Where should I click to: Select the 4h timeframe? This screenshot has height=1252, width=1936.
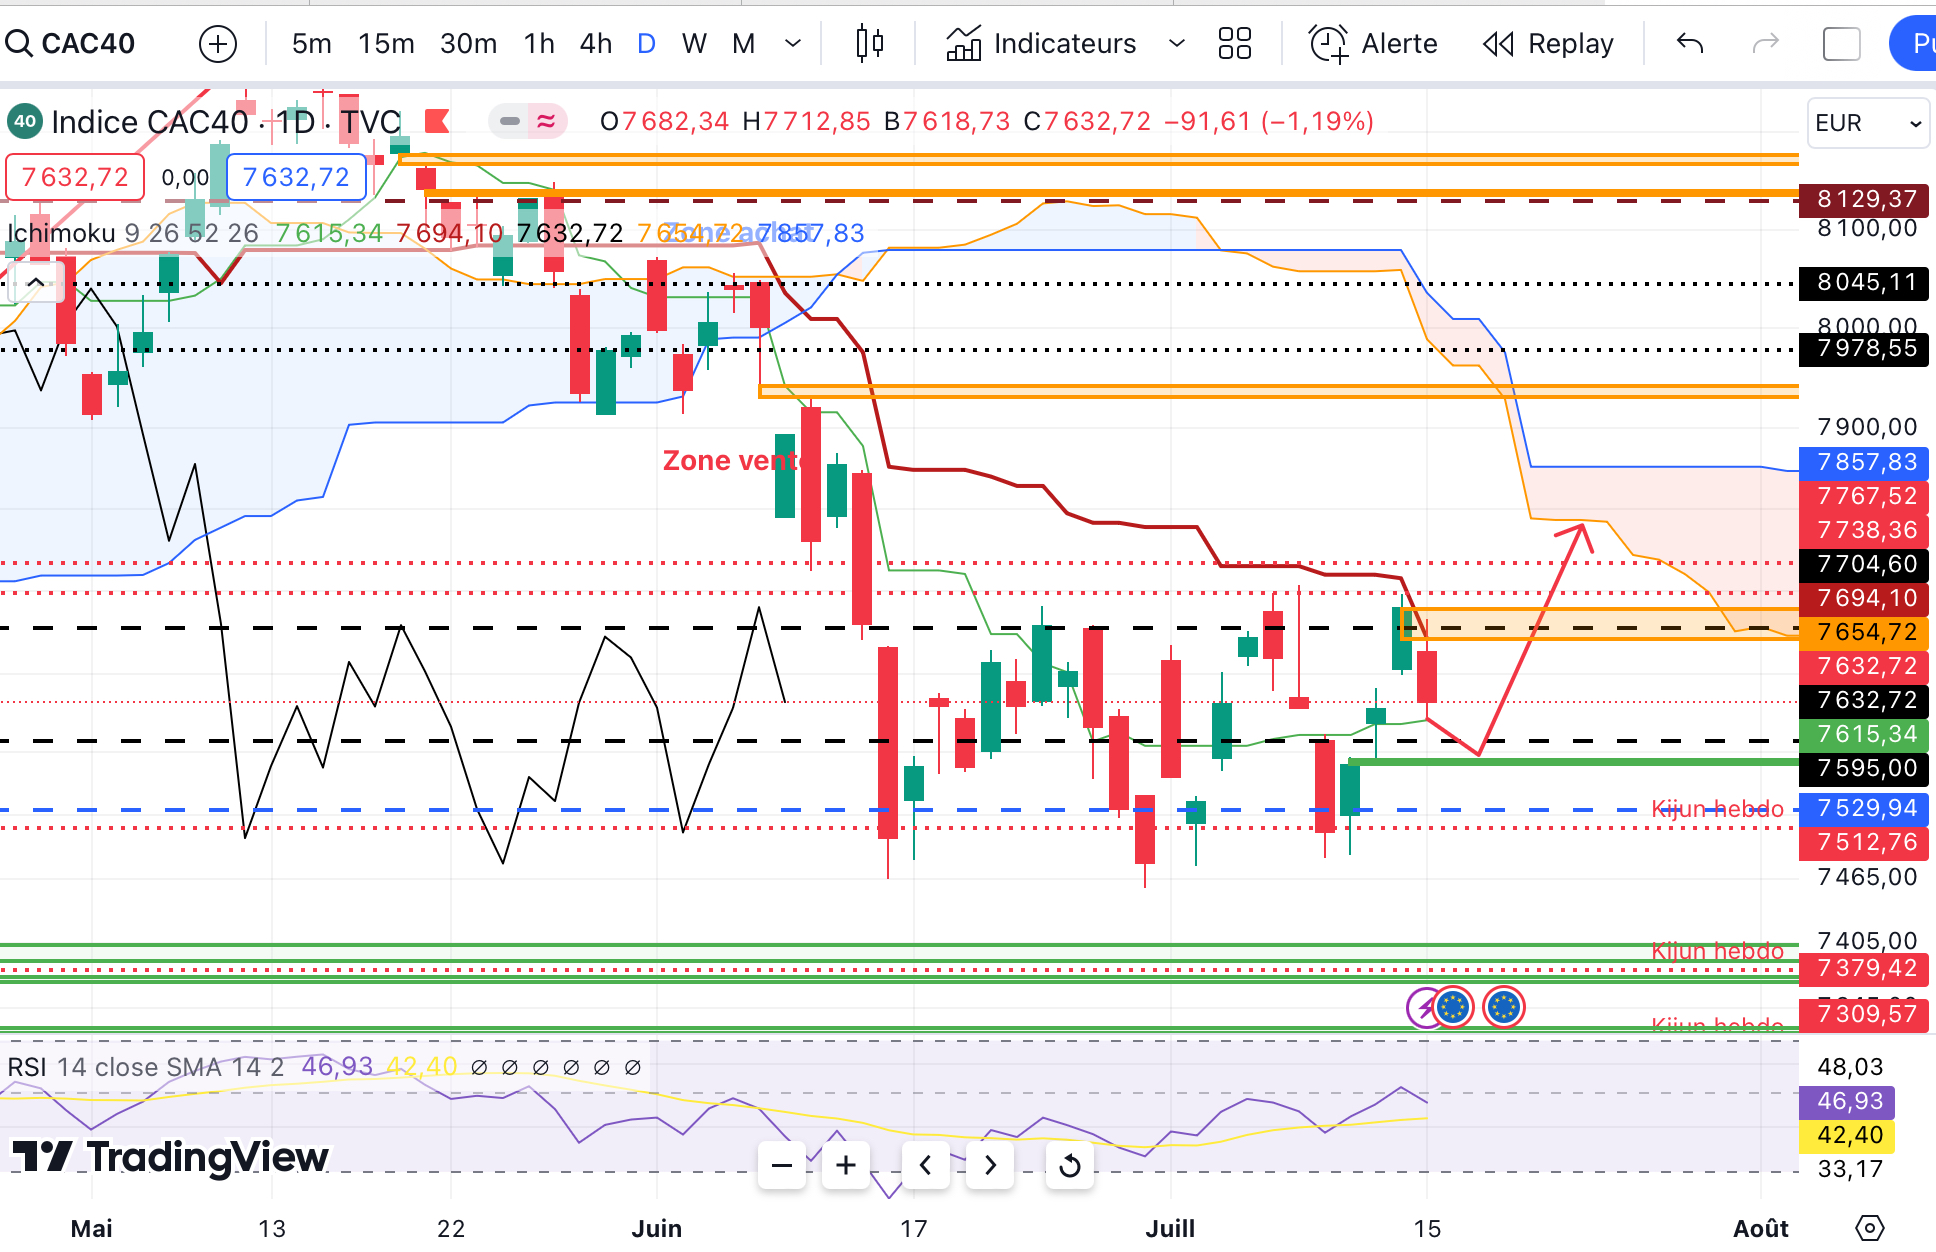(595, 43)
